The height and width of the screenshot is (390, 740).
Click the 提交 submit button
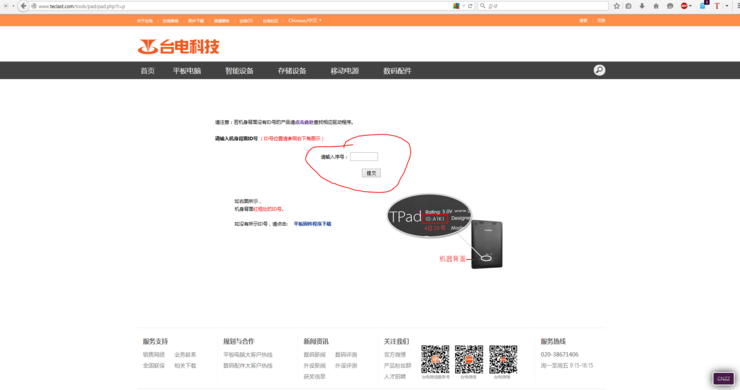point(371,173)
